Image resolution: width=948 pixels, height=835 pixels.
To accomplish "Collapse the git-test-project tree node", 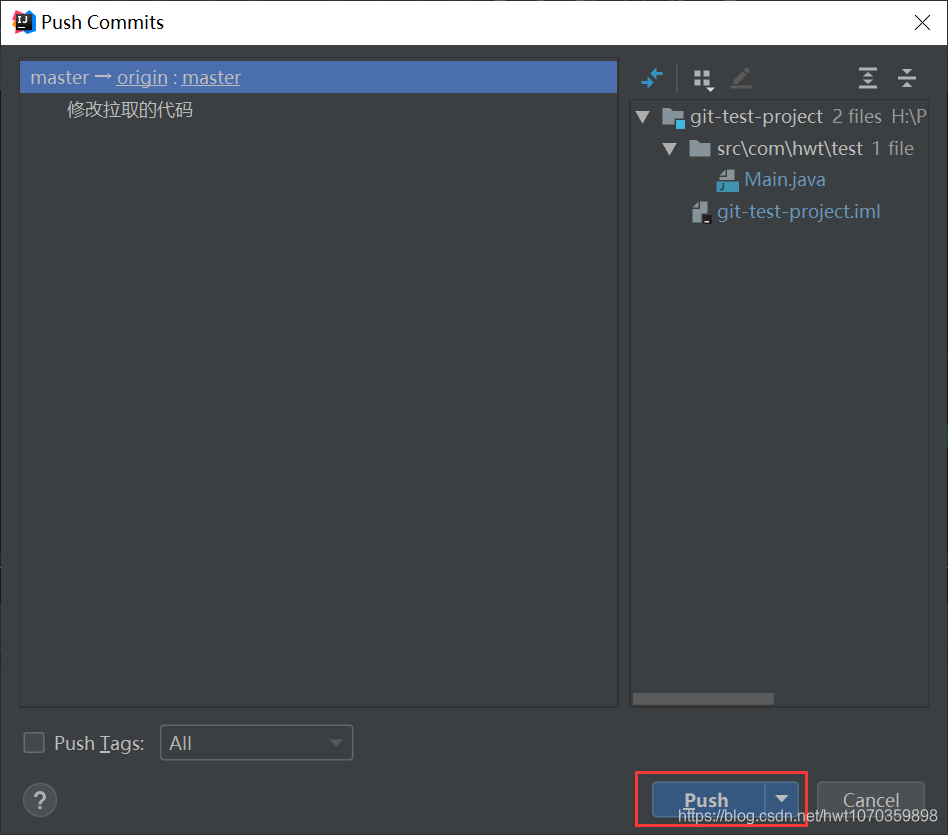I will click(643, 117).
